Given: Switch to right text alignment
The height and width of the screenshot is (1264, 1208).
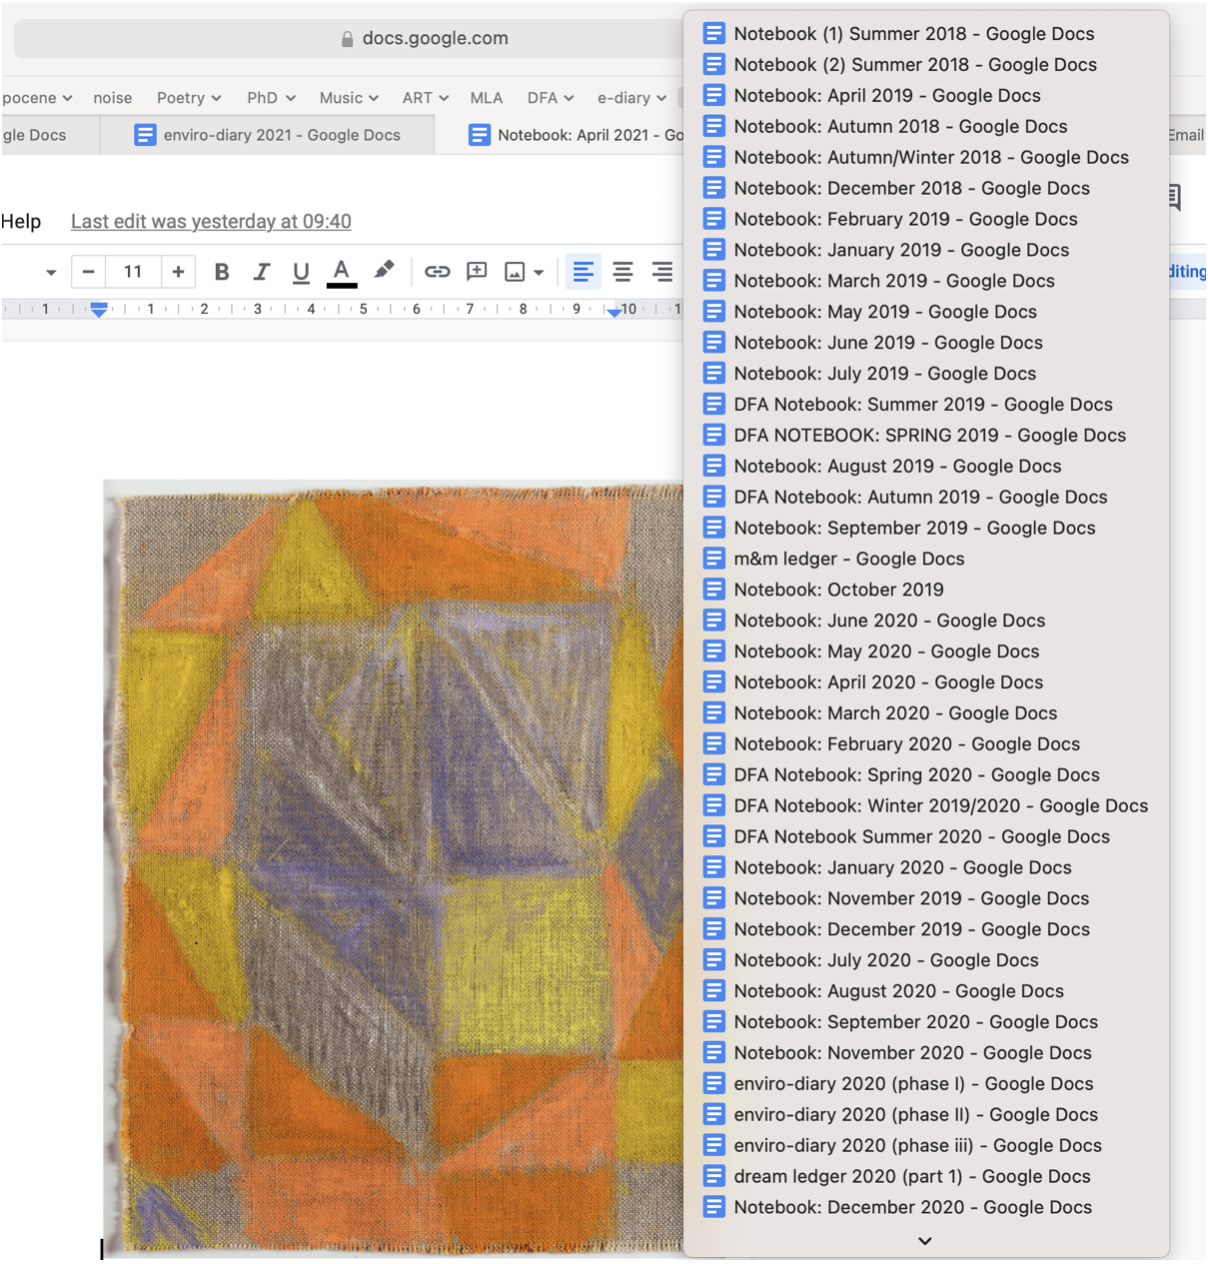Looking at the screenshot, I should pos(661,272).
